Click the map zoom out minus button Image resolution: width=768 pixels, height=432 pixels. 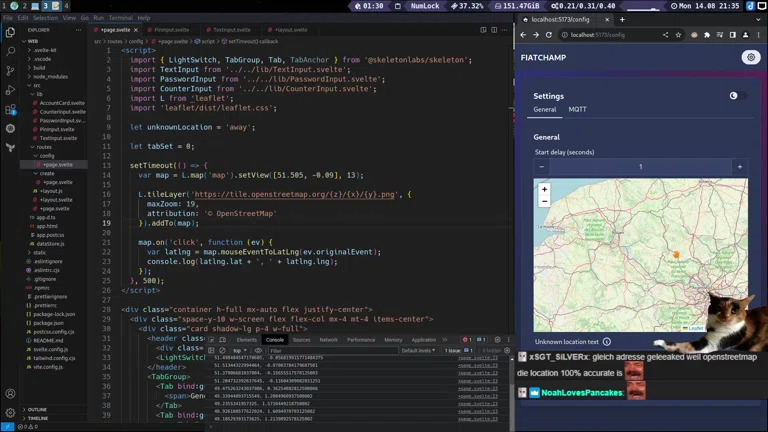[544, 201]
